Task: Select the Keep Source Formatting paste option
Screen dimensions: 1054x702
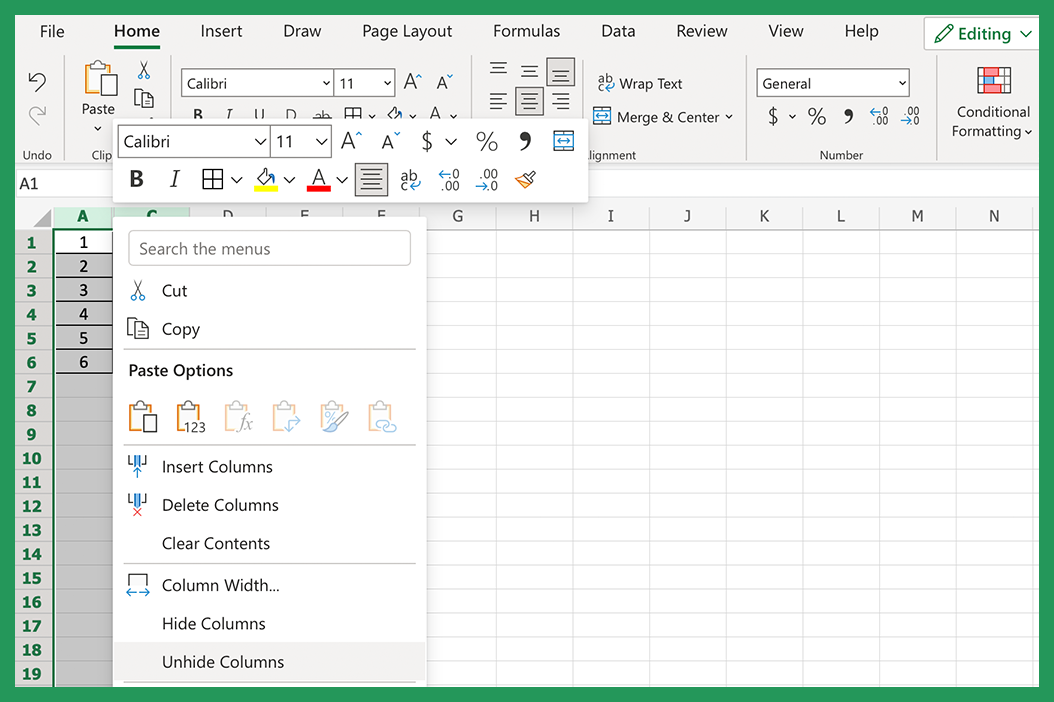Action: [x=143, y=416]
